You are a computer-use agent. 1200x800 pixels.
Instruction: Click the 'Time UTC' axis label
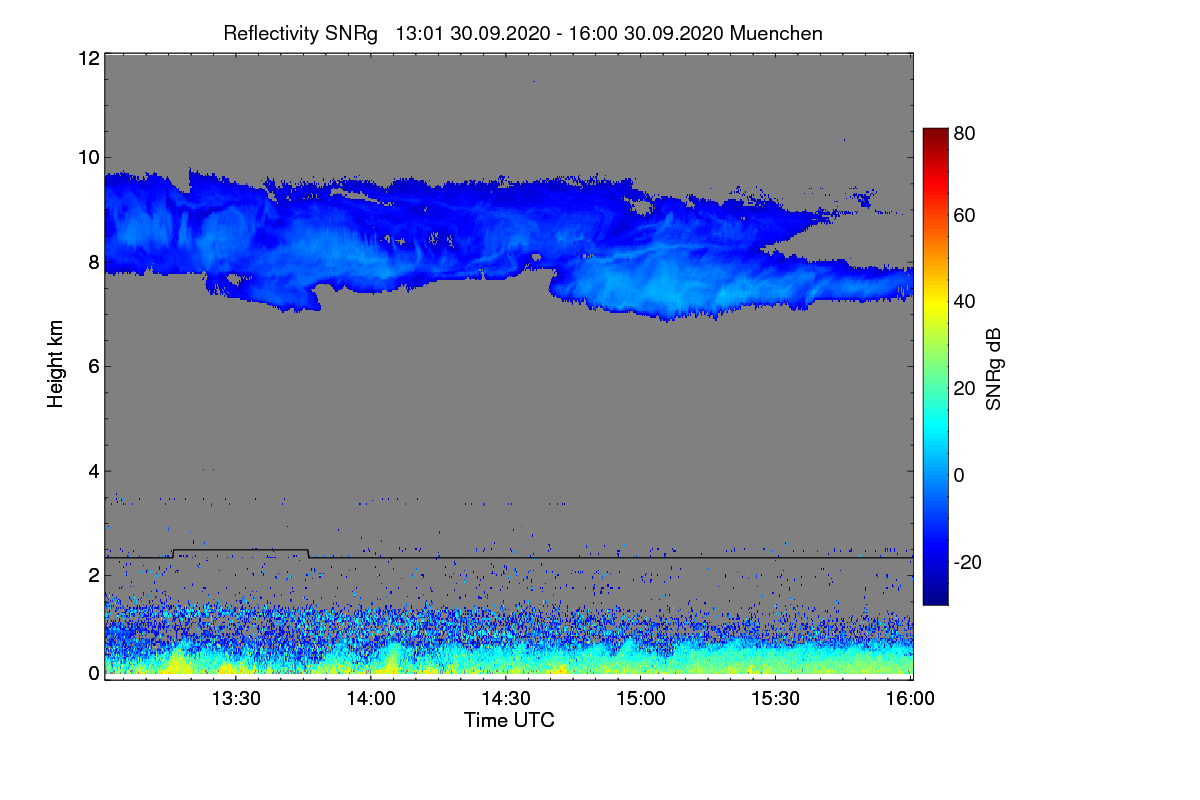point(509,720)
